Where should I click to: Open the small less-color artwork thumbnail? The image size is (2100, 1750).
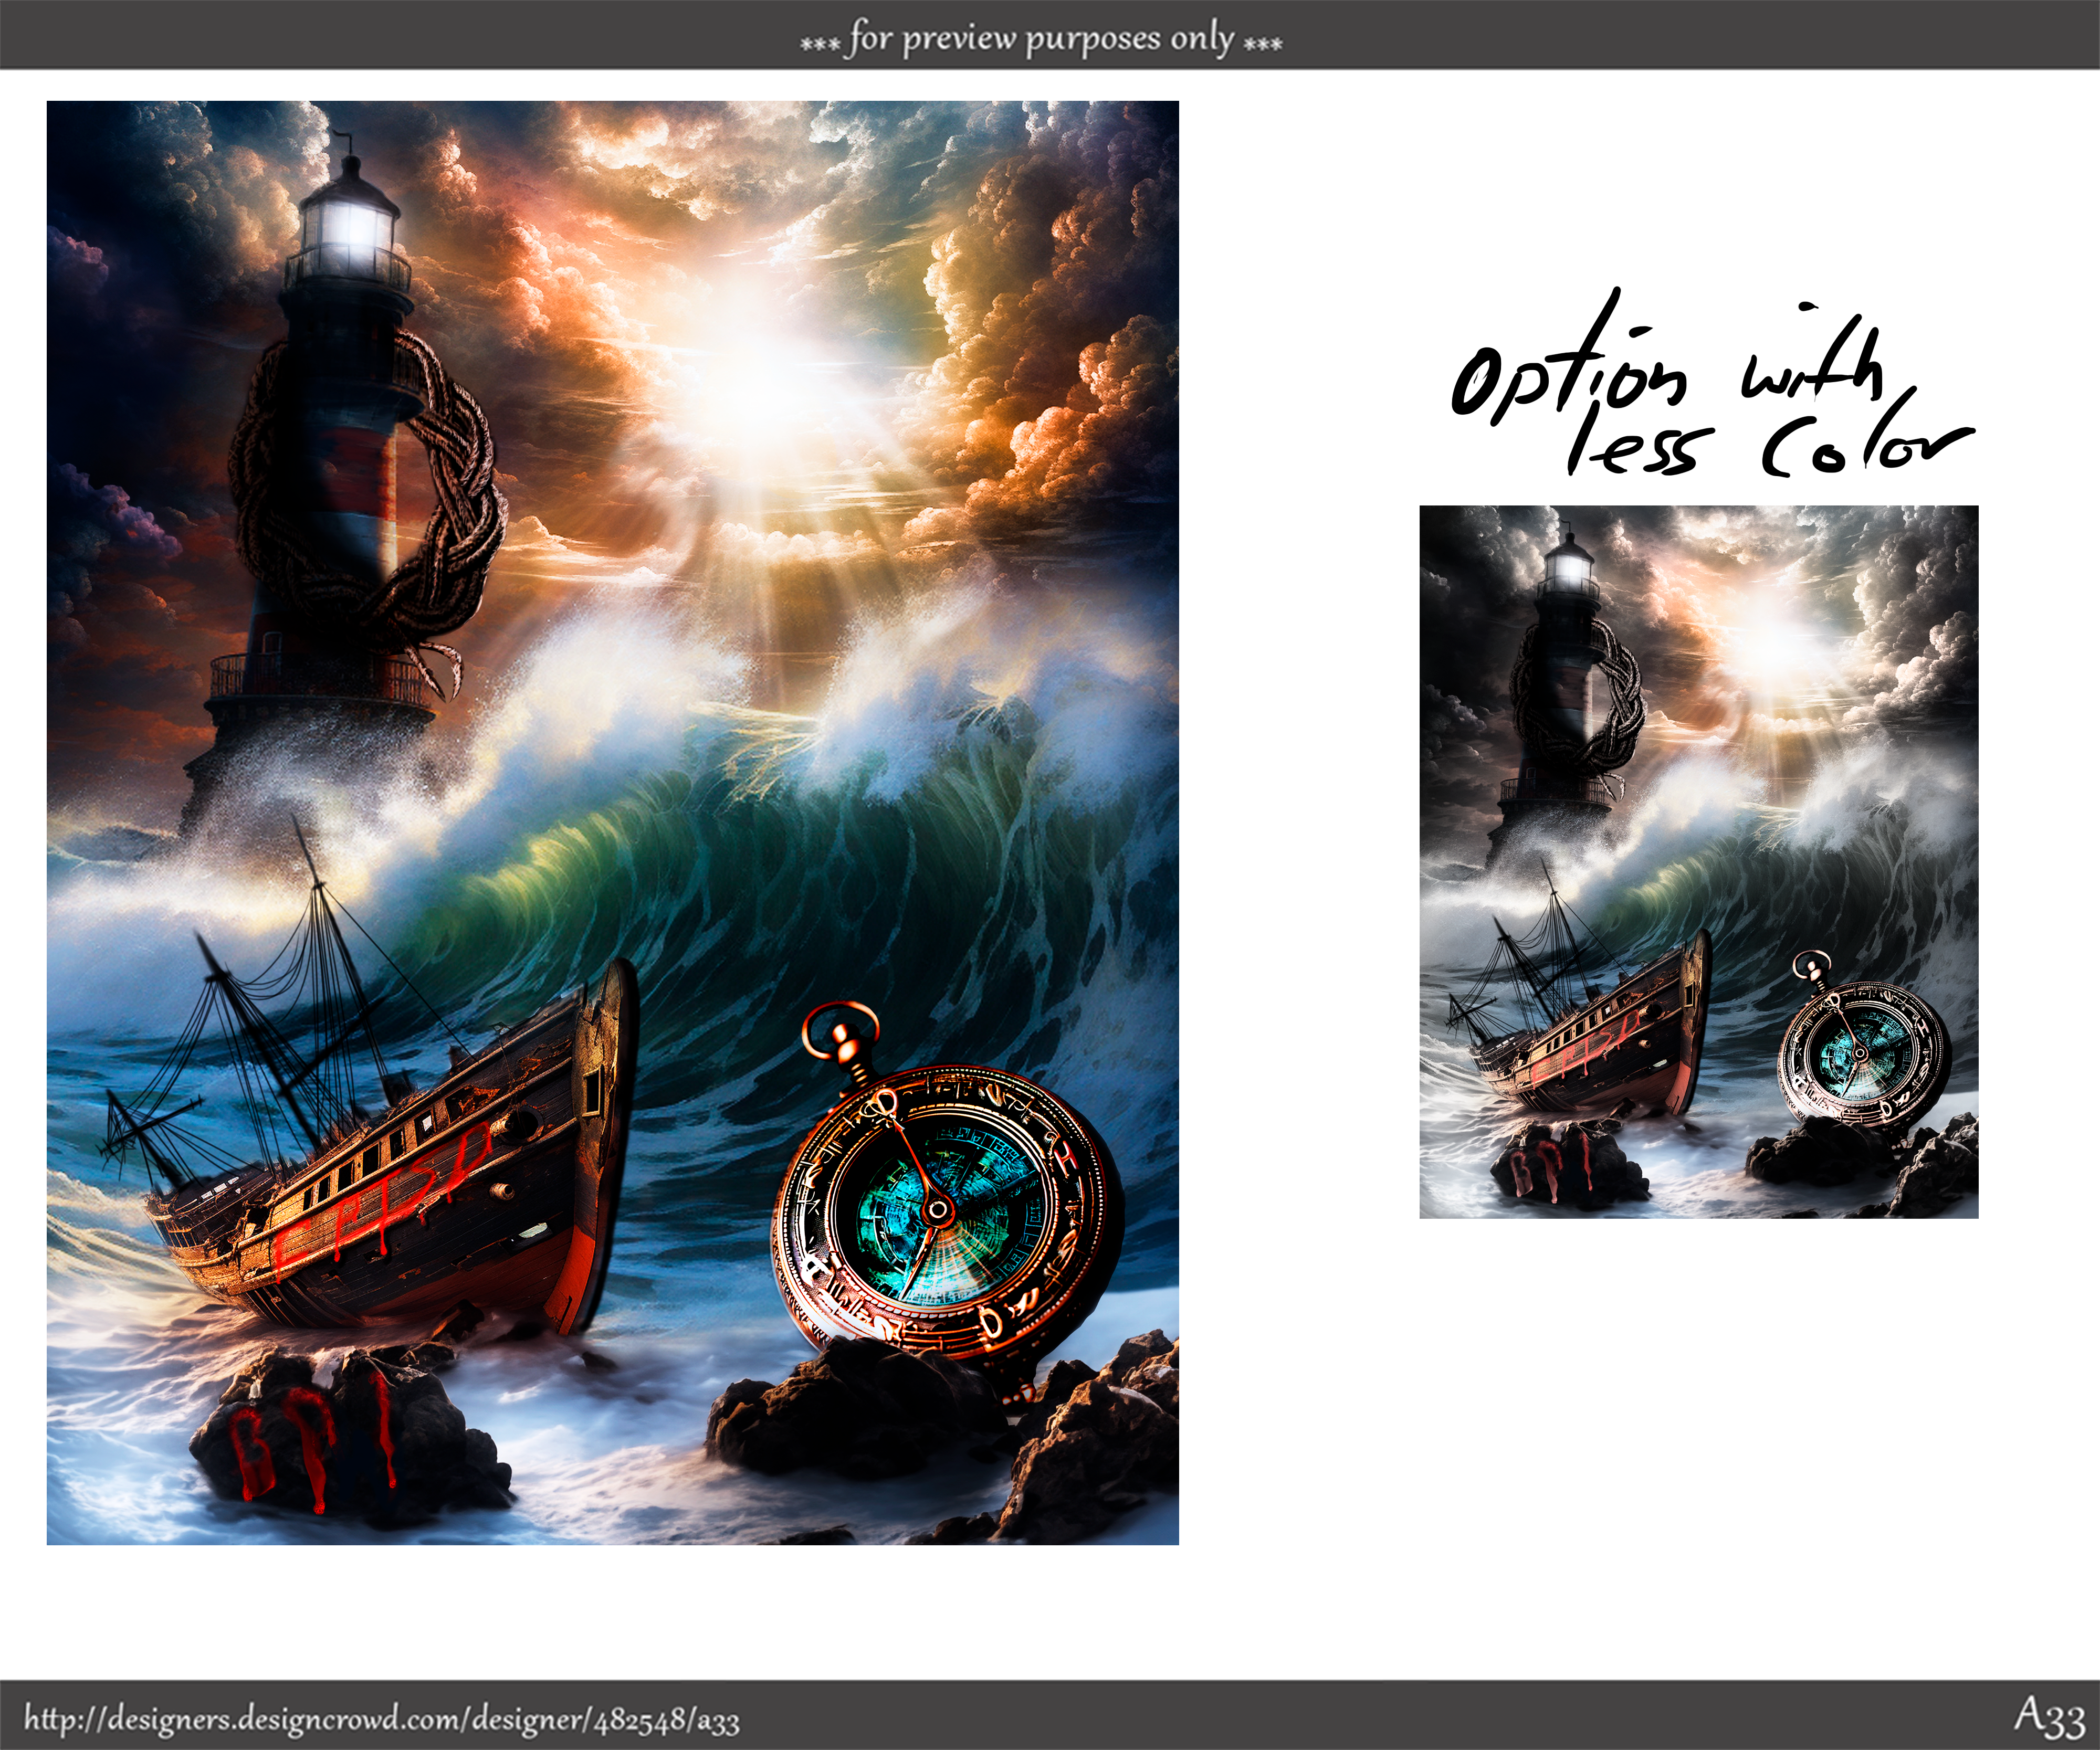point(1698,861)
